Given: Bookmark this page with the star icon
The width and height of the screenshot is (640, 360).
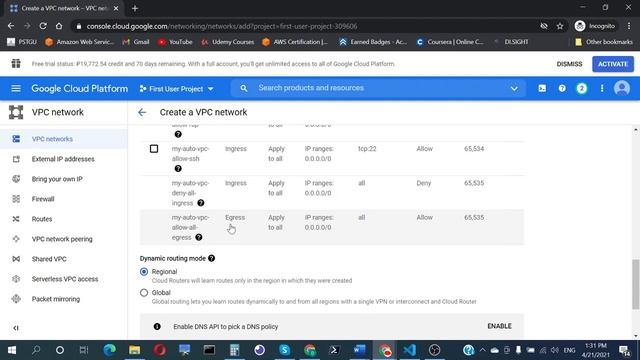Looking at the screenshot, I should click(560, 26).
